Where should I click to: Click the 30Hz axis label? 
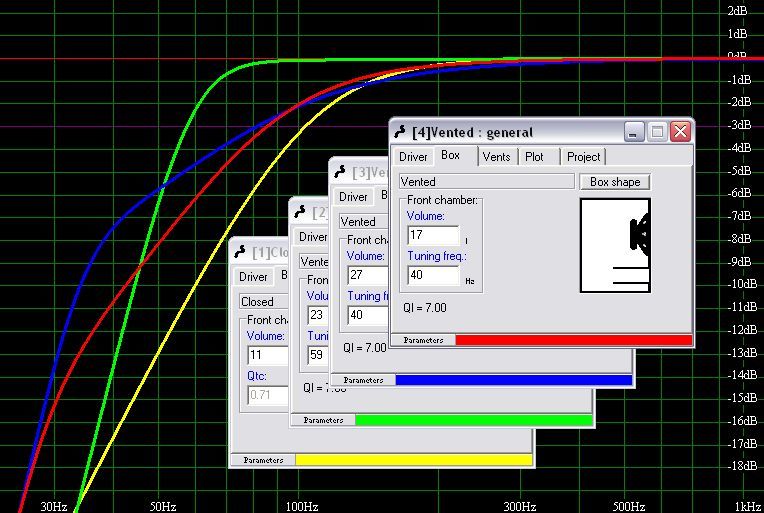pyautogui.click(x=54, y=507)
